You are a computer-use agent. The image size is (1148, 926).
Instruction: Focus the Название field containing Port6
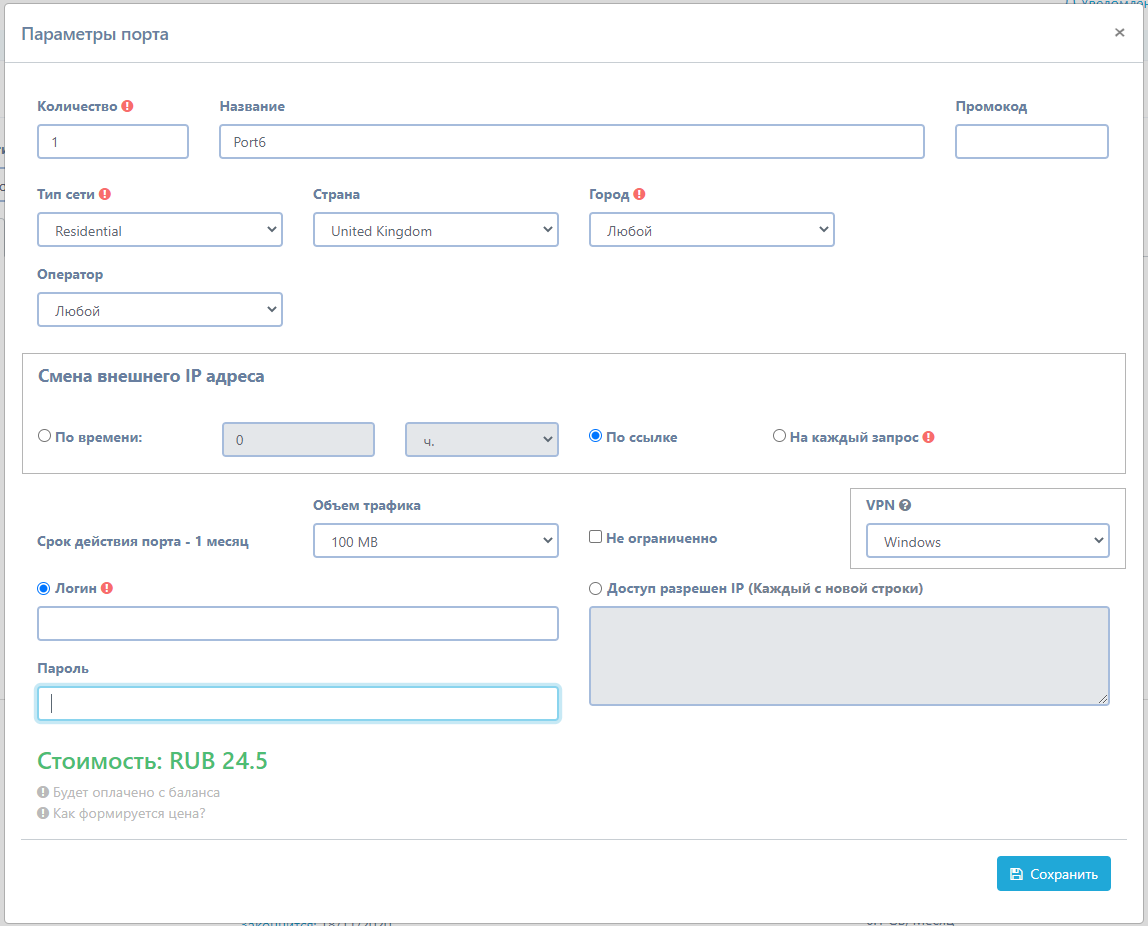571,142
